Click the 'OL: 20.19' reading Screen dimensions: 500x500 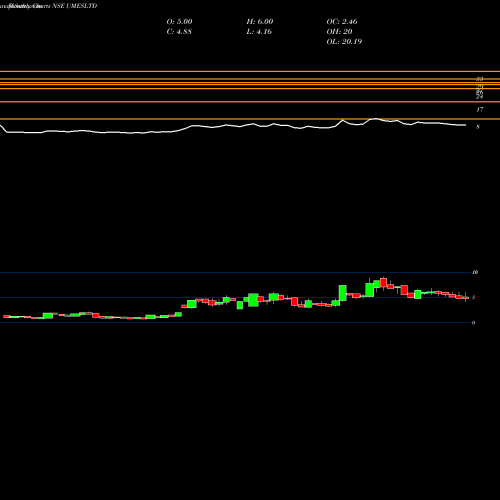click(344, 42)
